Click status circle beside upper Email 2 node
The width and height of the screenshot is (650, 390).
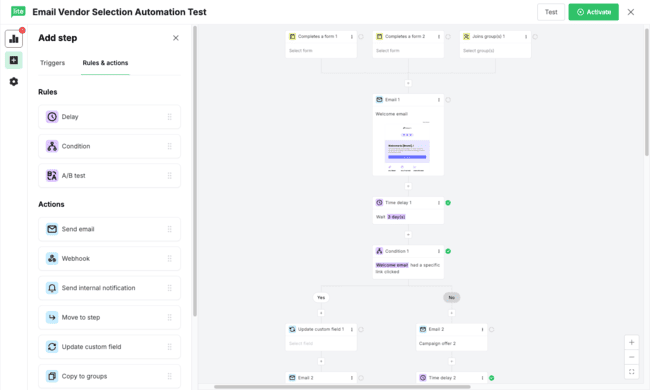(x=492, y=329)
